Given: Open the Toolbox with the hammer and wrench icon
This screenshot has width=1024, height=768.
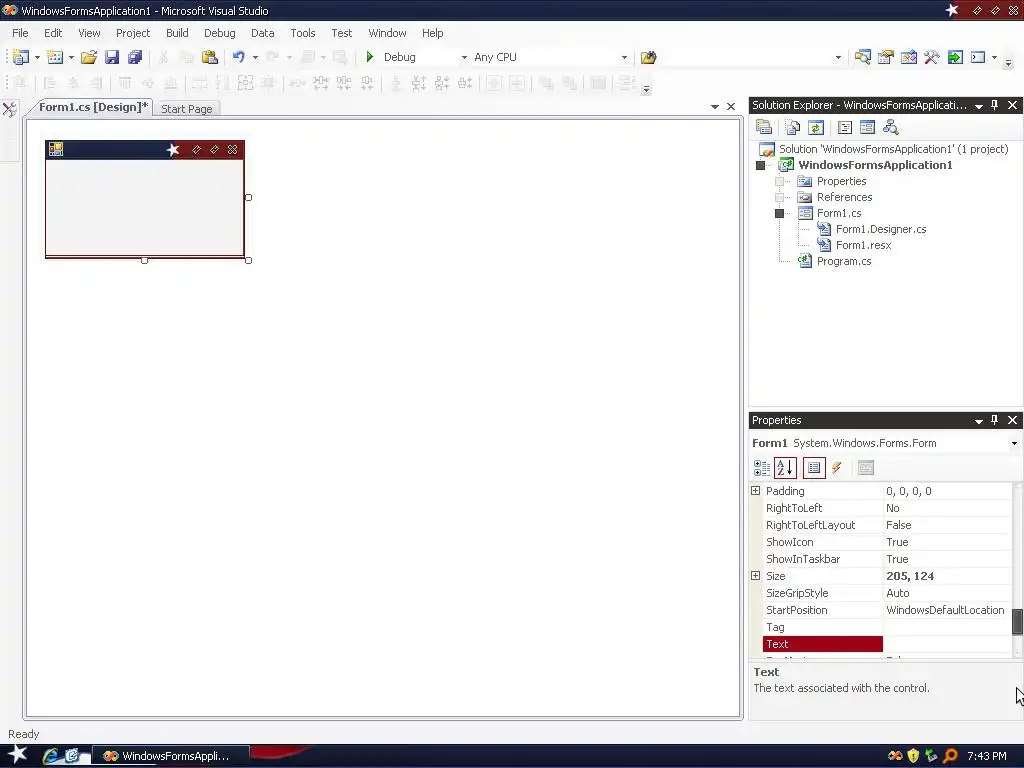Looking at the screenshot, I should [x=932, y=57].
